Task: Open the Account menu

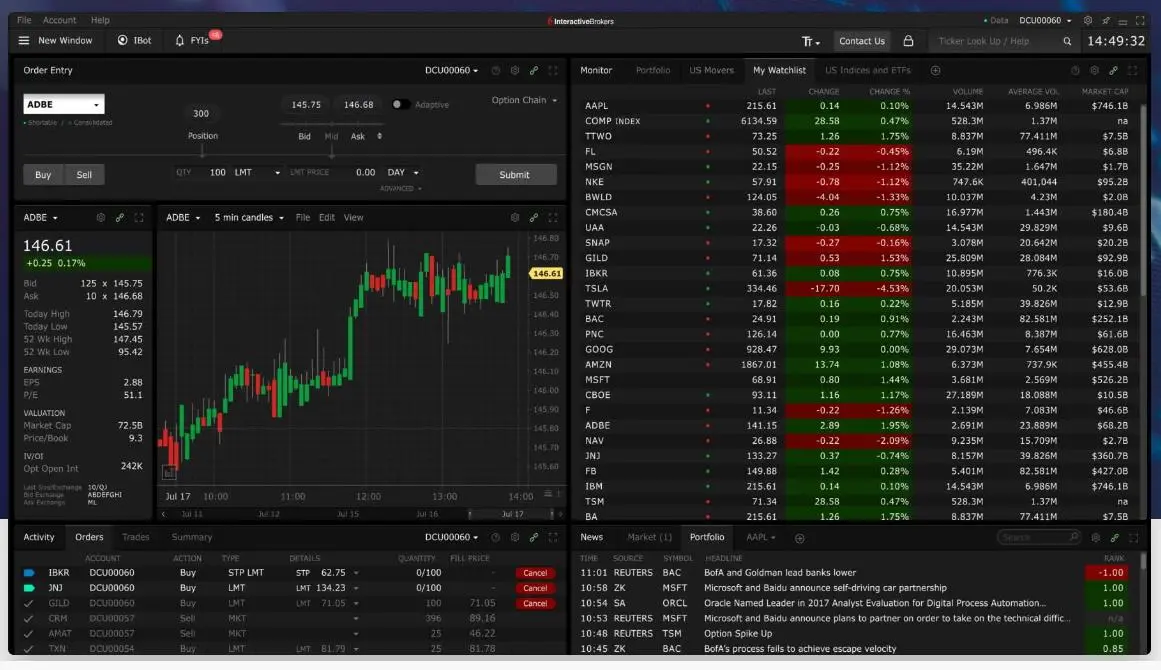Action: [x=59, y=20]
